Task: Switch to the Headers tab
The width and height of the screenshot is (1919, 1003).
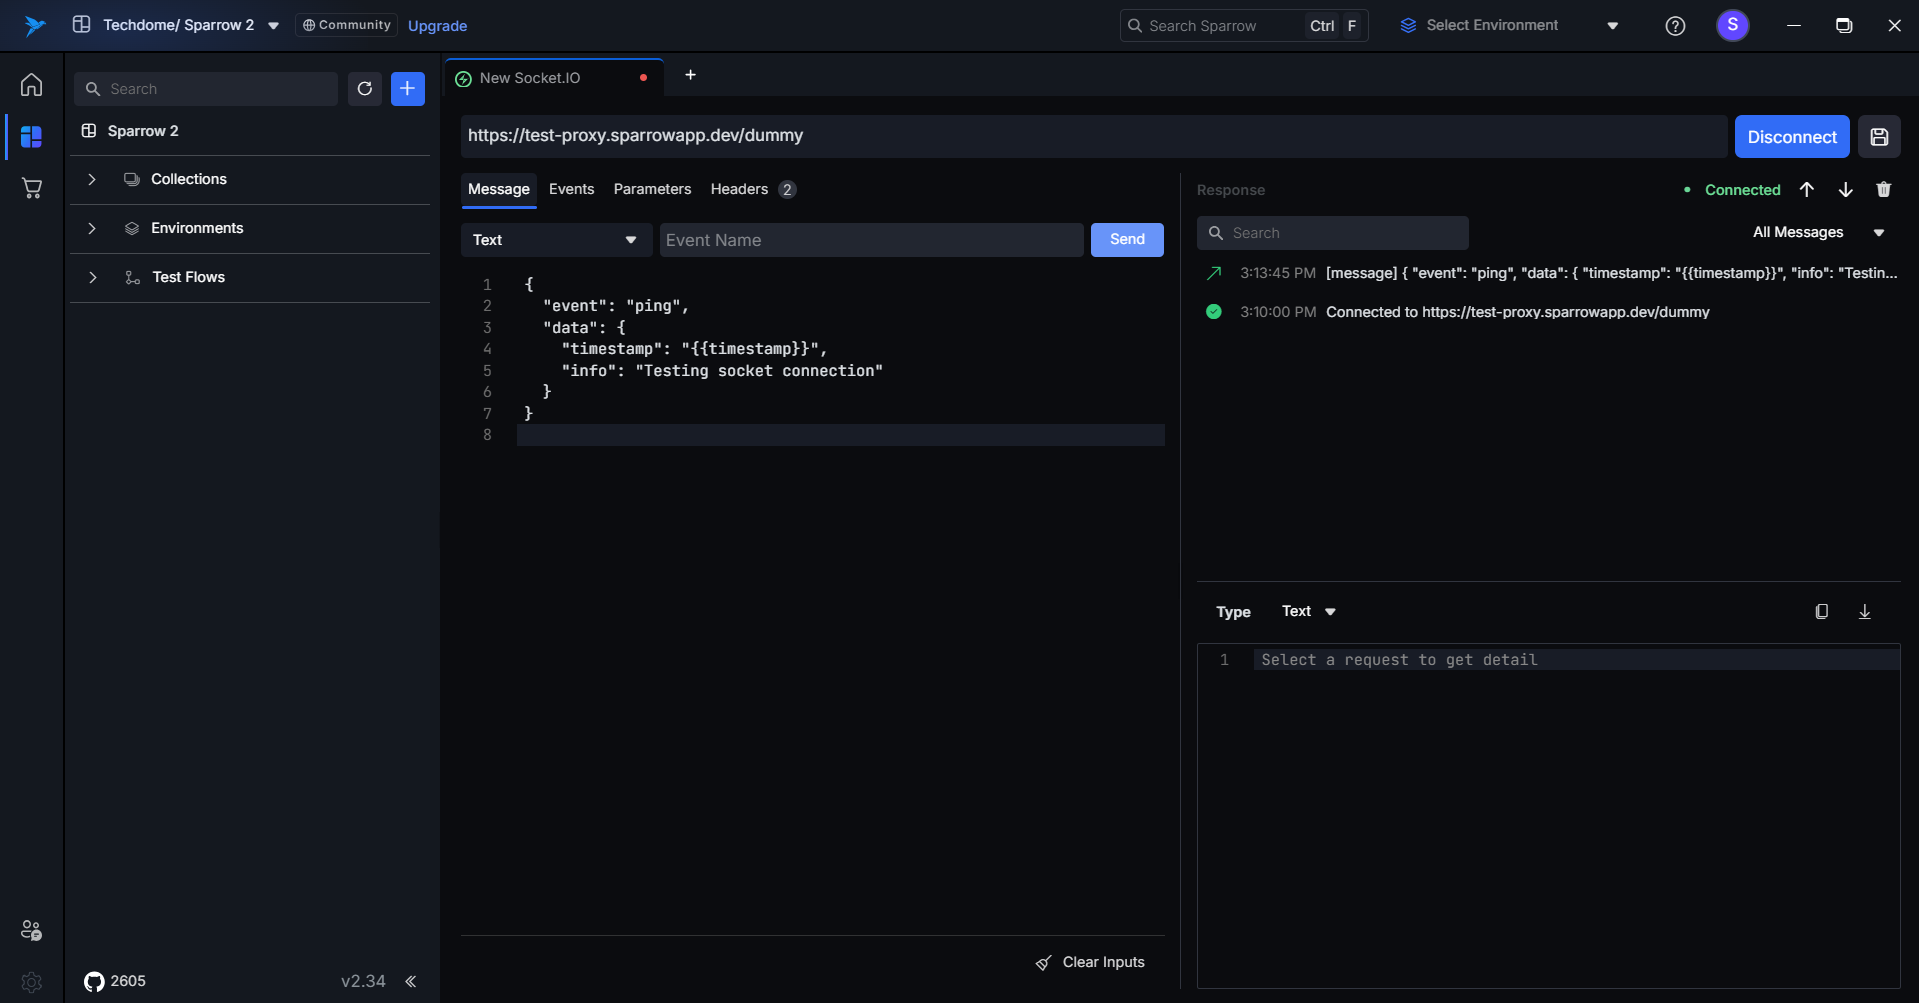Action: click(x=739, y=189)
